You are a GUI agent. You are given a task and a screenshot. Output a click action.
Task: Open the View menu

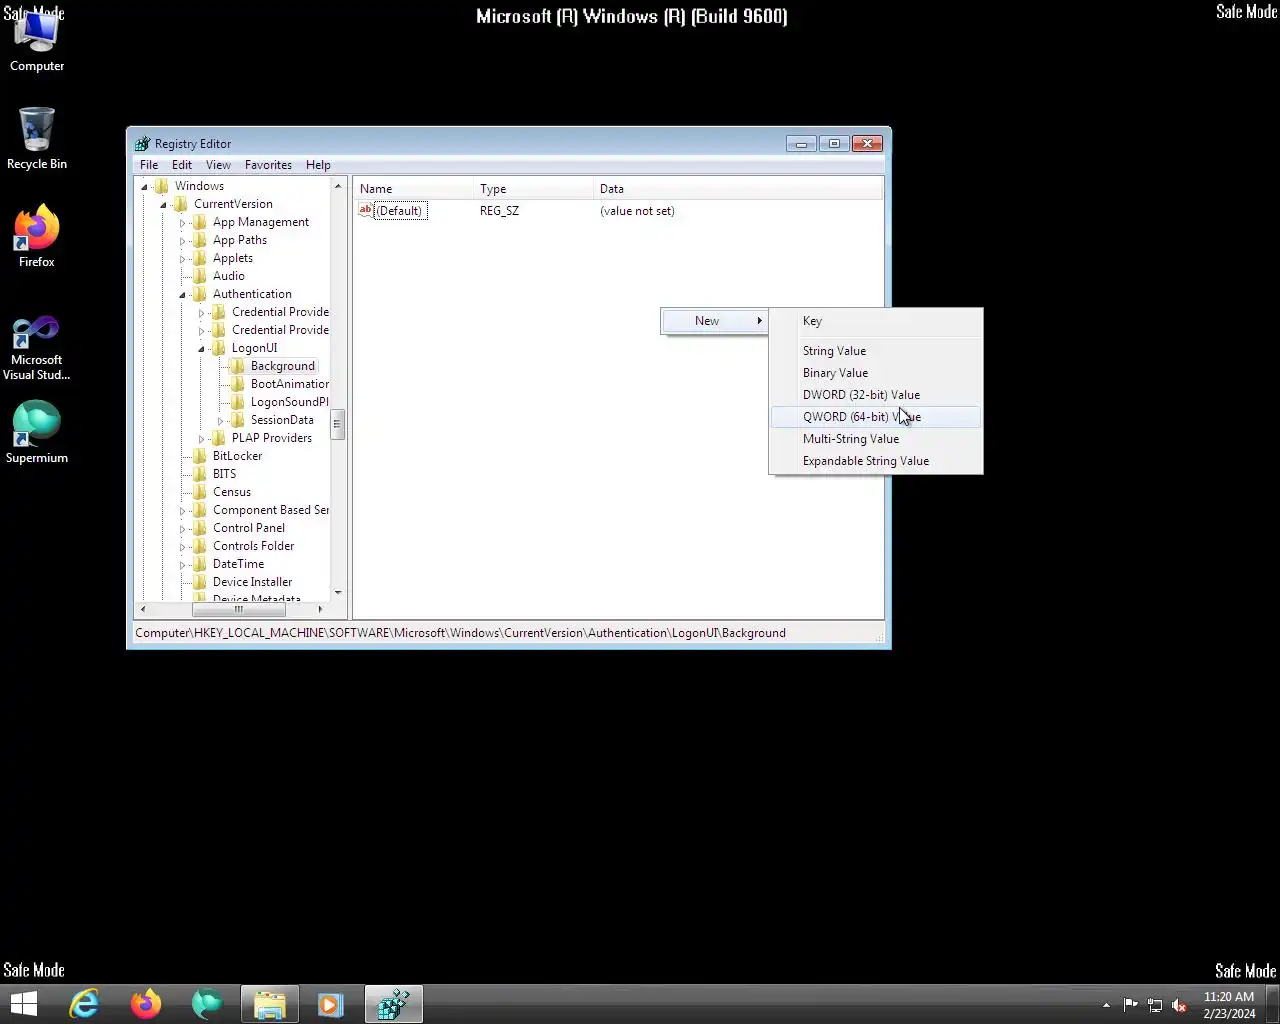pyautogui.click(x=218, y=165)
